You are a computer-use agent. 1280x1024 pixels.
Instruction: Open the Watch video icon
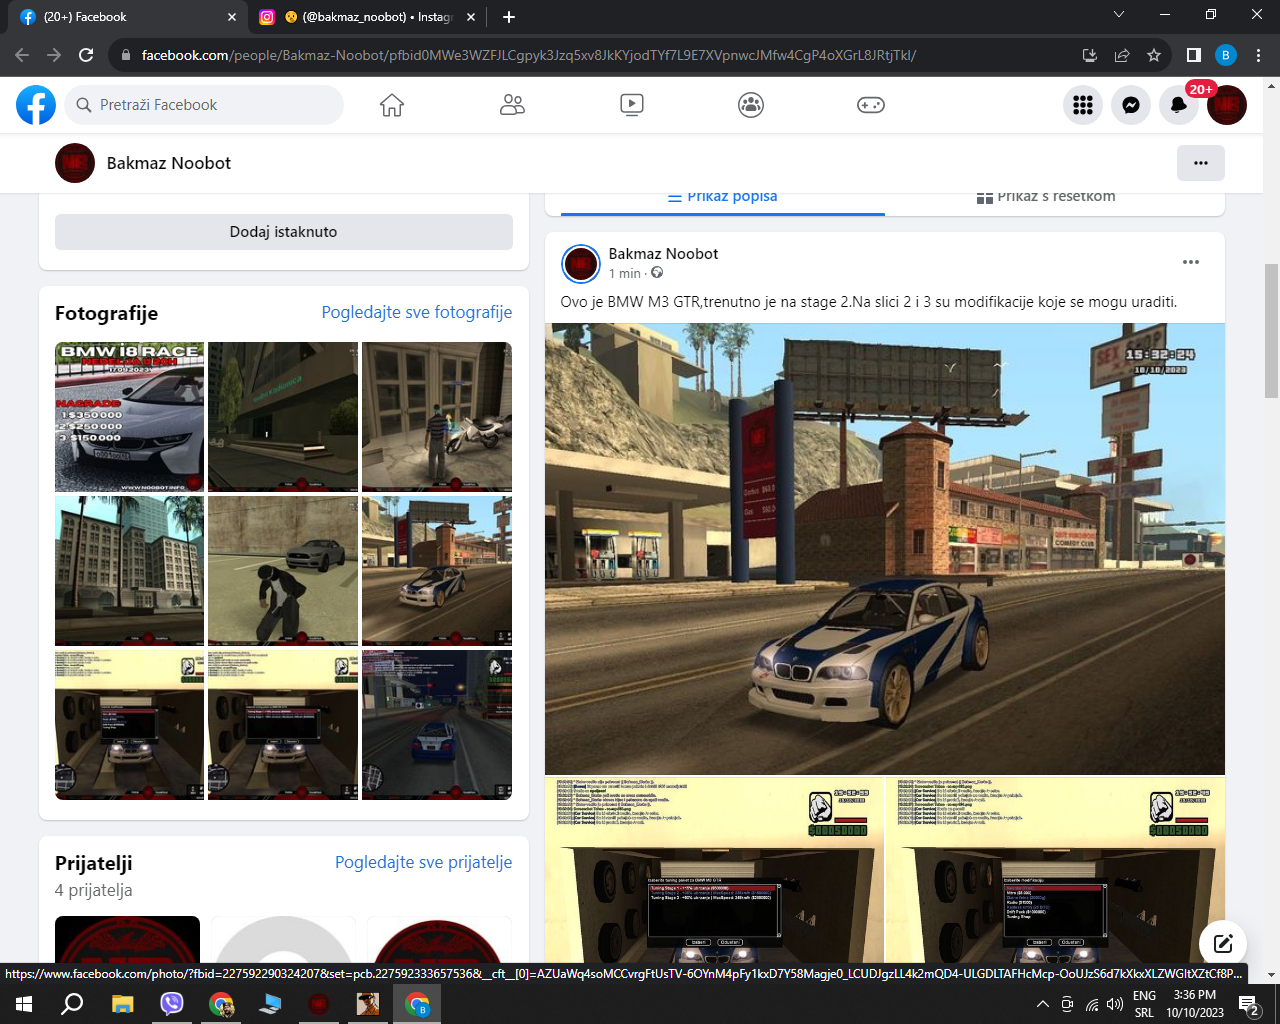pyautogui.click(x=632, y=105)
